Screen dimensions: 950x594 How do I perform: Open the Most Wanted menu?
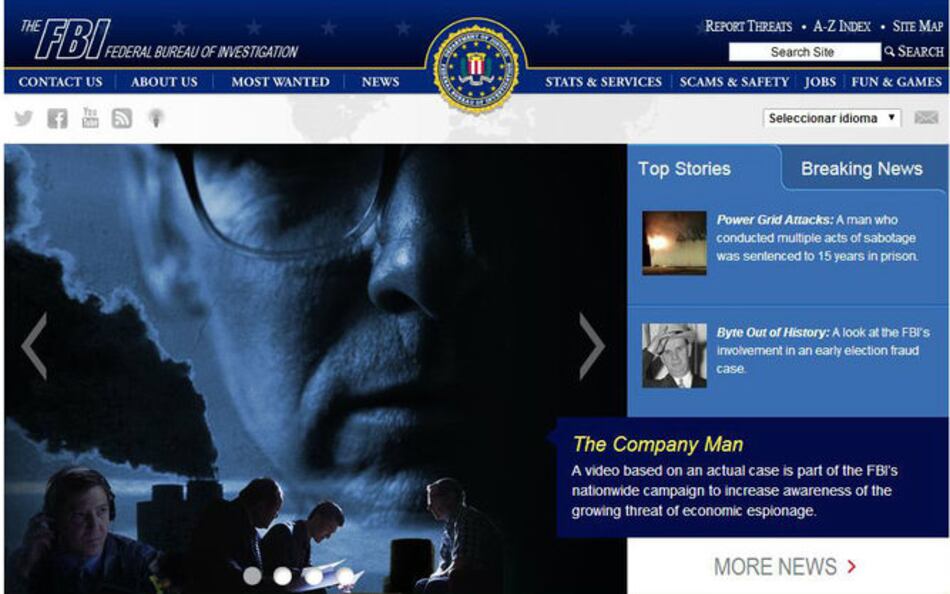click(x=281, y=82)
